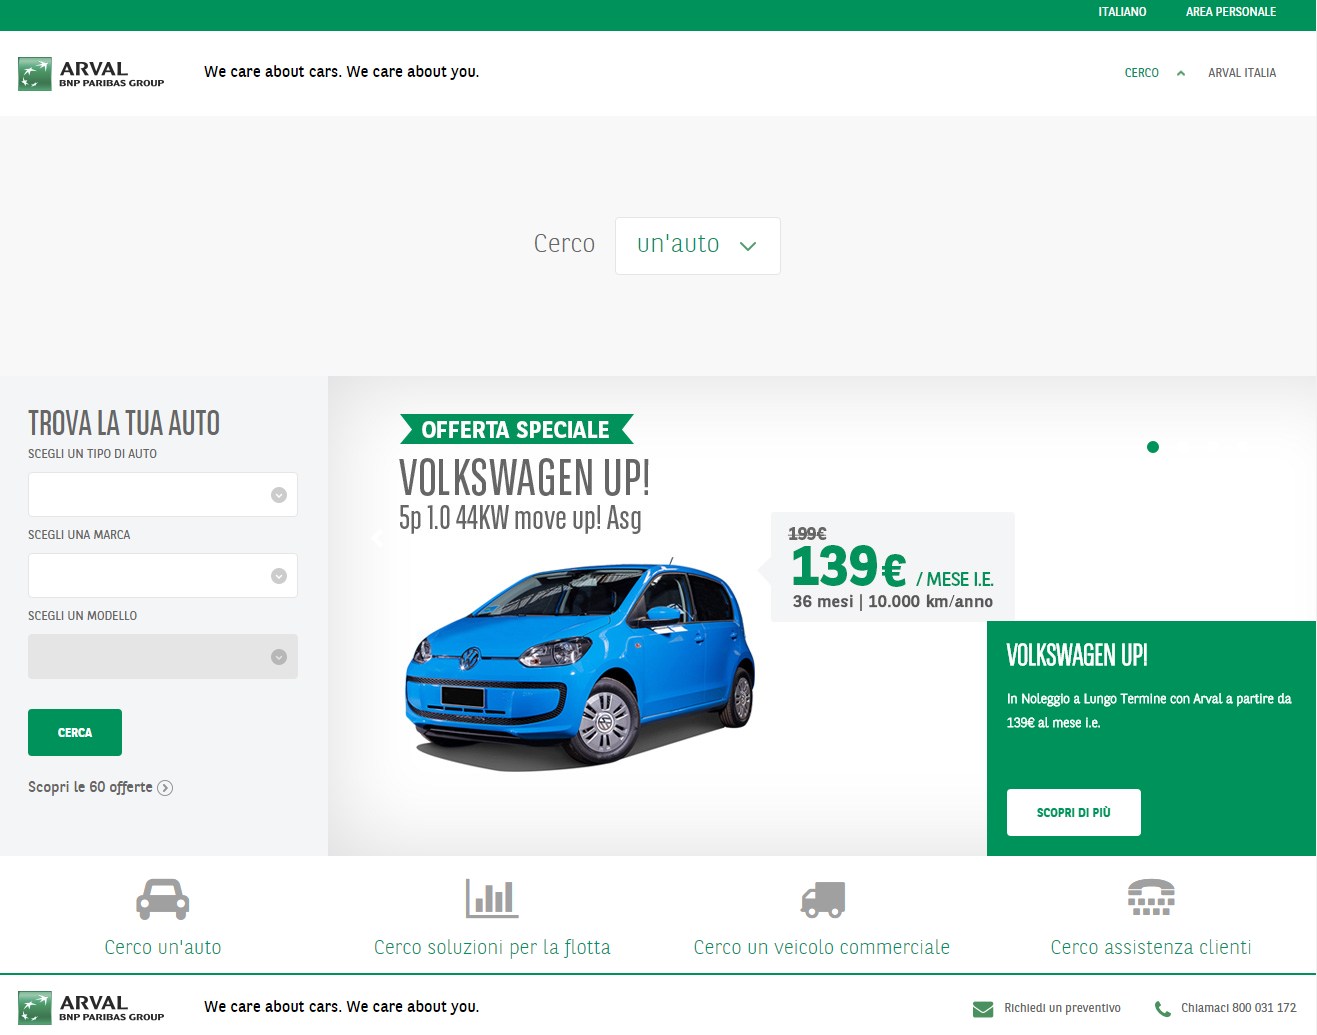Open the 'Scegli un modello' dropdown
Viewport: 1317px width, 1035px height.
[163, 657]
